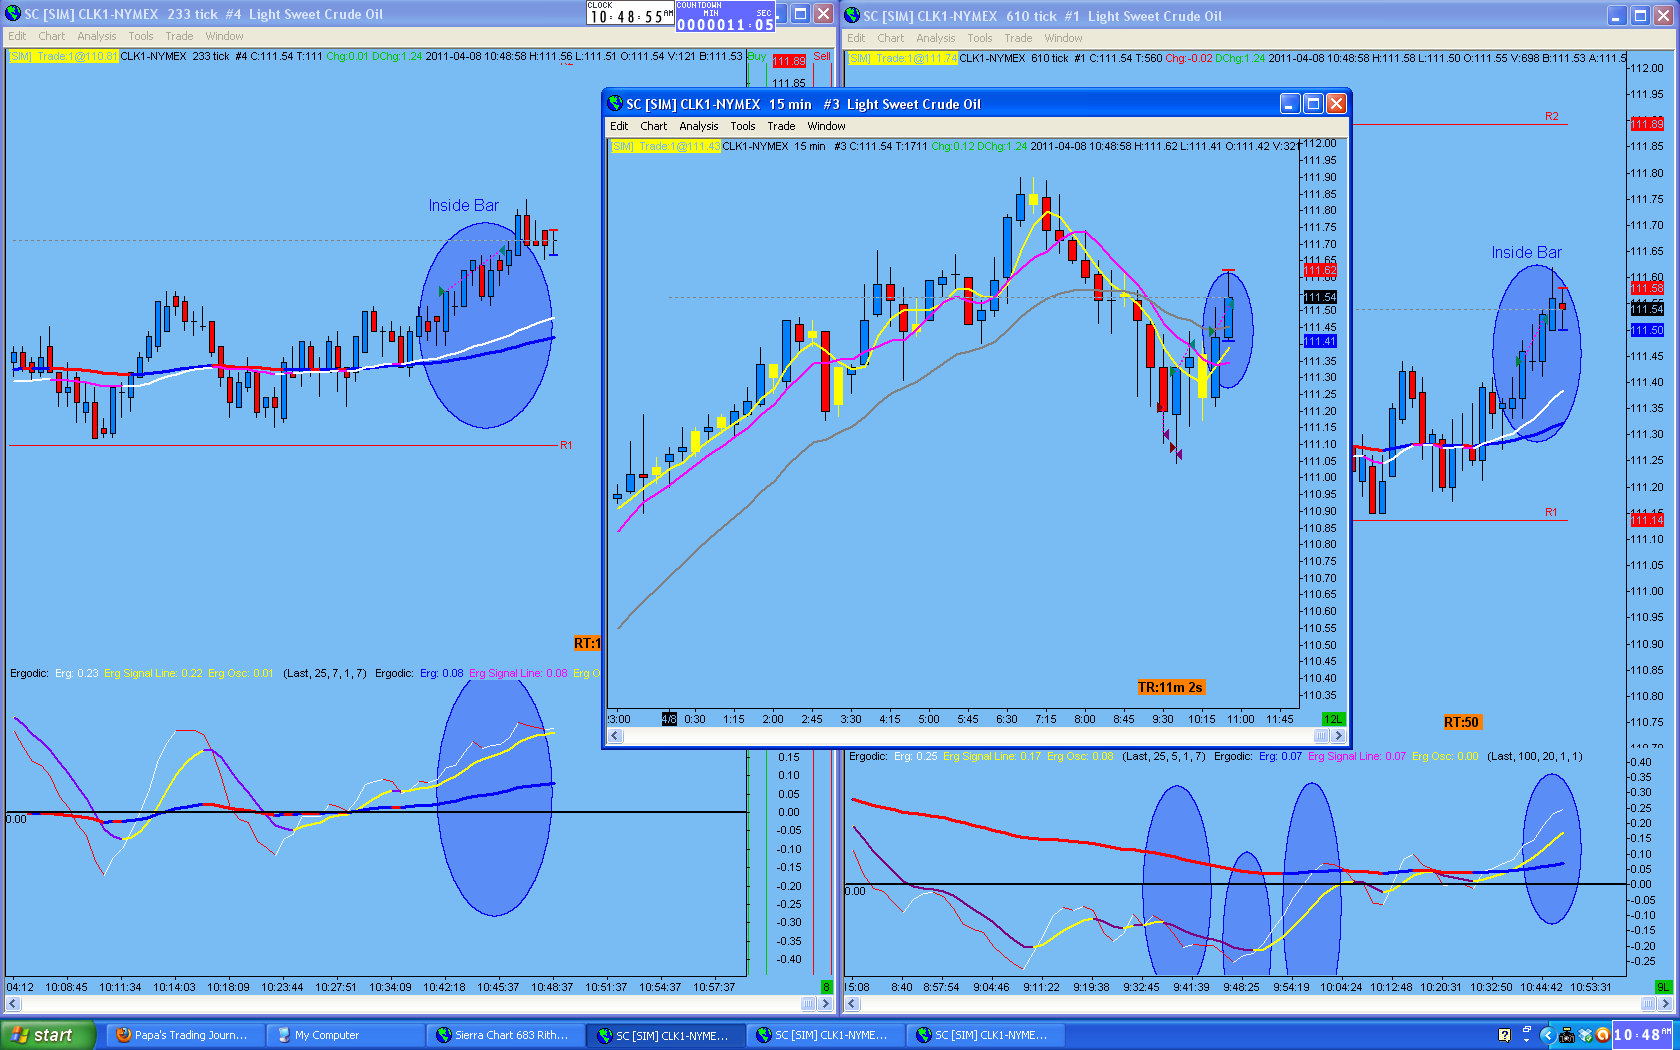Open Trade menu in 233 tick chart window
This screenshot has height=1050, width=1680.
click(179, 36)
